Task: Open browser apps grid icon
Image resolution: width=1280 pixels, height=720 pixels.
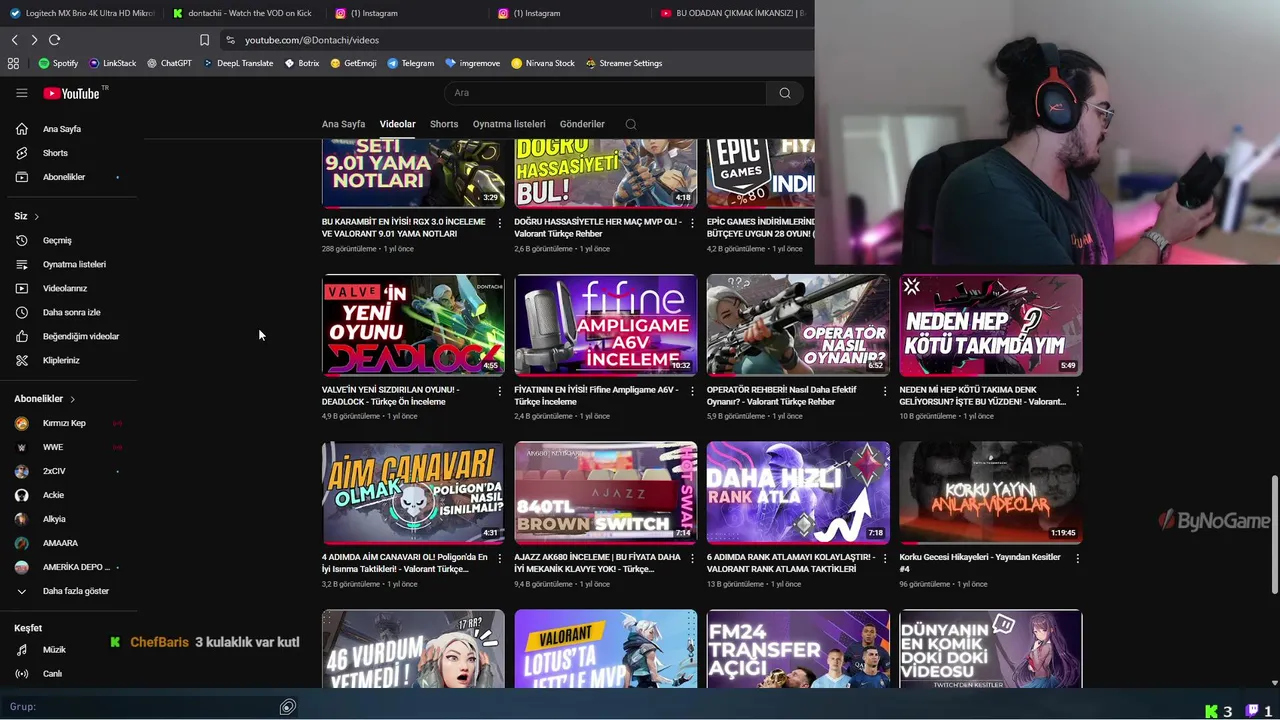Action: 13,63
